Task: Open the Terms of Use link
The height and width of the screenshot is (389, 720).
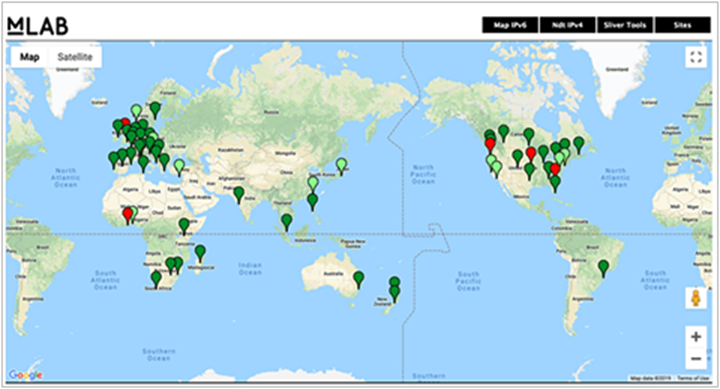Action: pos(693,378)
